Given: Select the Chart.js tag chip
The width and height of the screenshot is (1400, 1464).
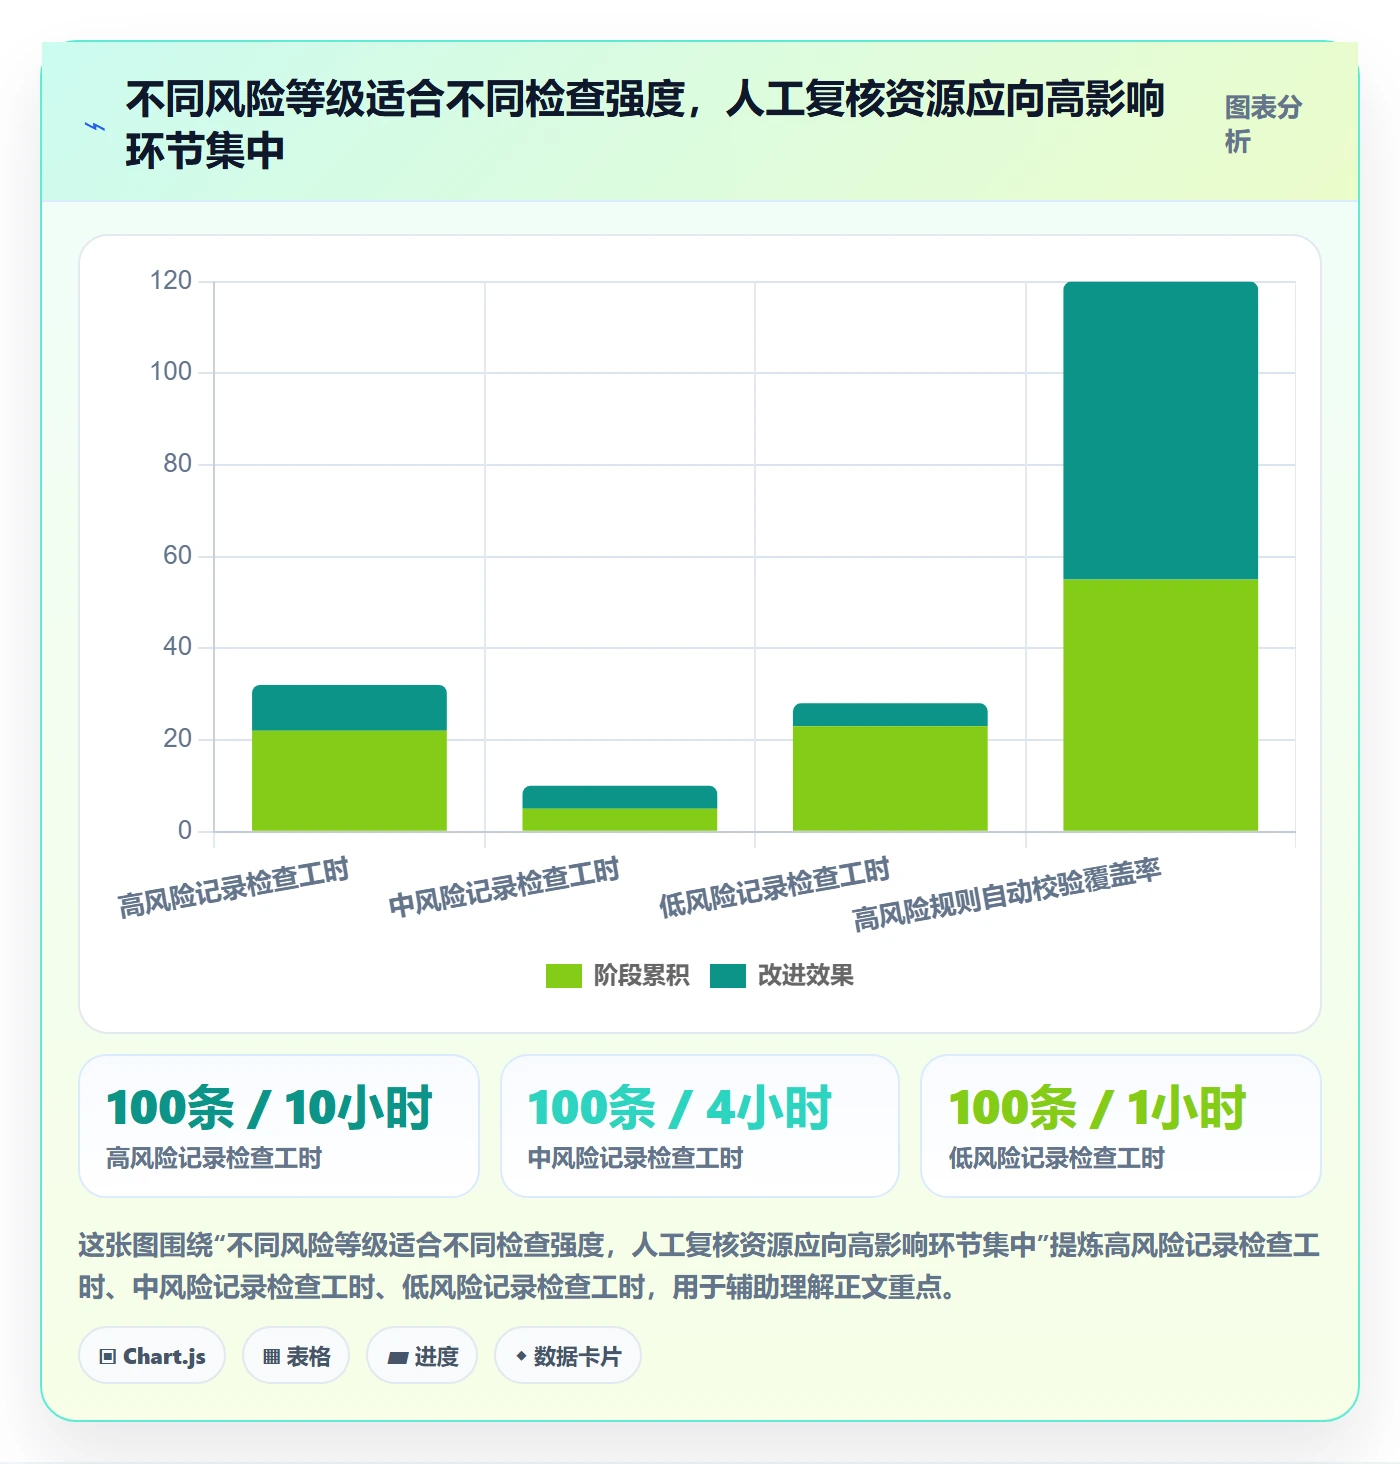Looking at the screenshot, I should 152,1356.
